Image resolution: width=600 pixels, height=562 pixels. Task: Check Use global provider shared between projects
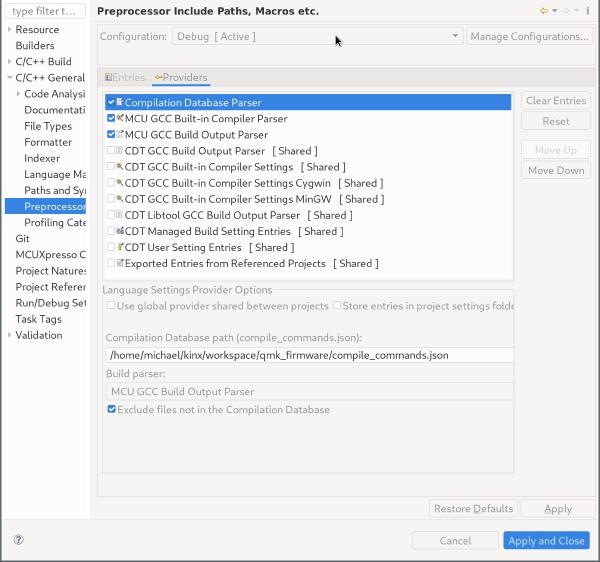(111, 305)
